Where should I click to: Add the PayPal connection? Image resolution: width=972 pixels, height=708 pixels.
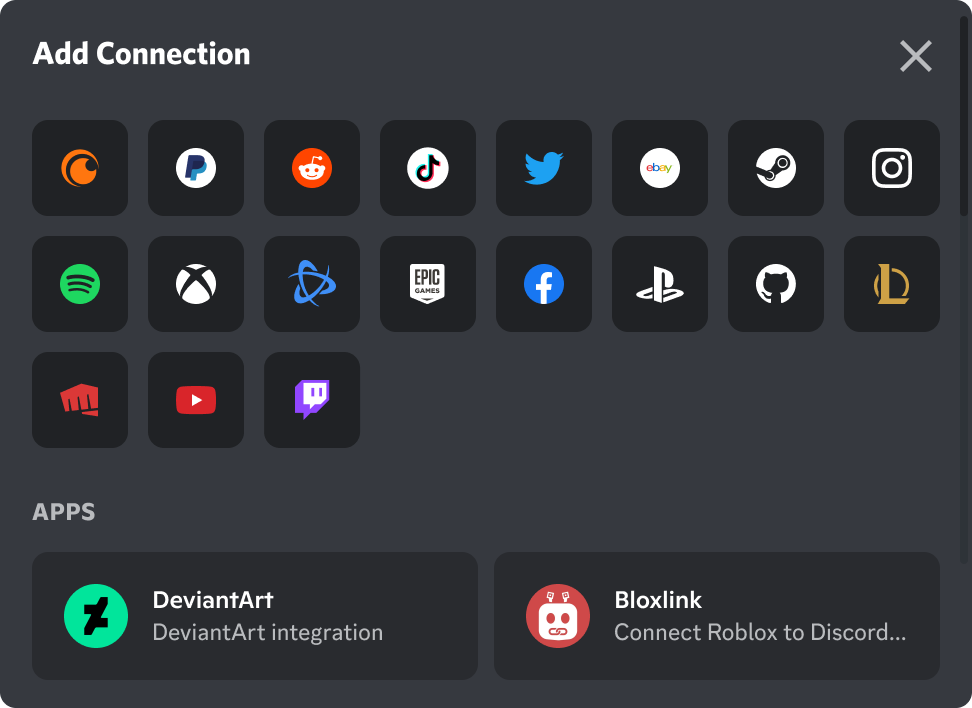[x=196, y=168]
